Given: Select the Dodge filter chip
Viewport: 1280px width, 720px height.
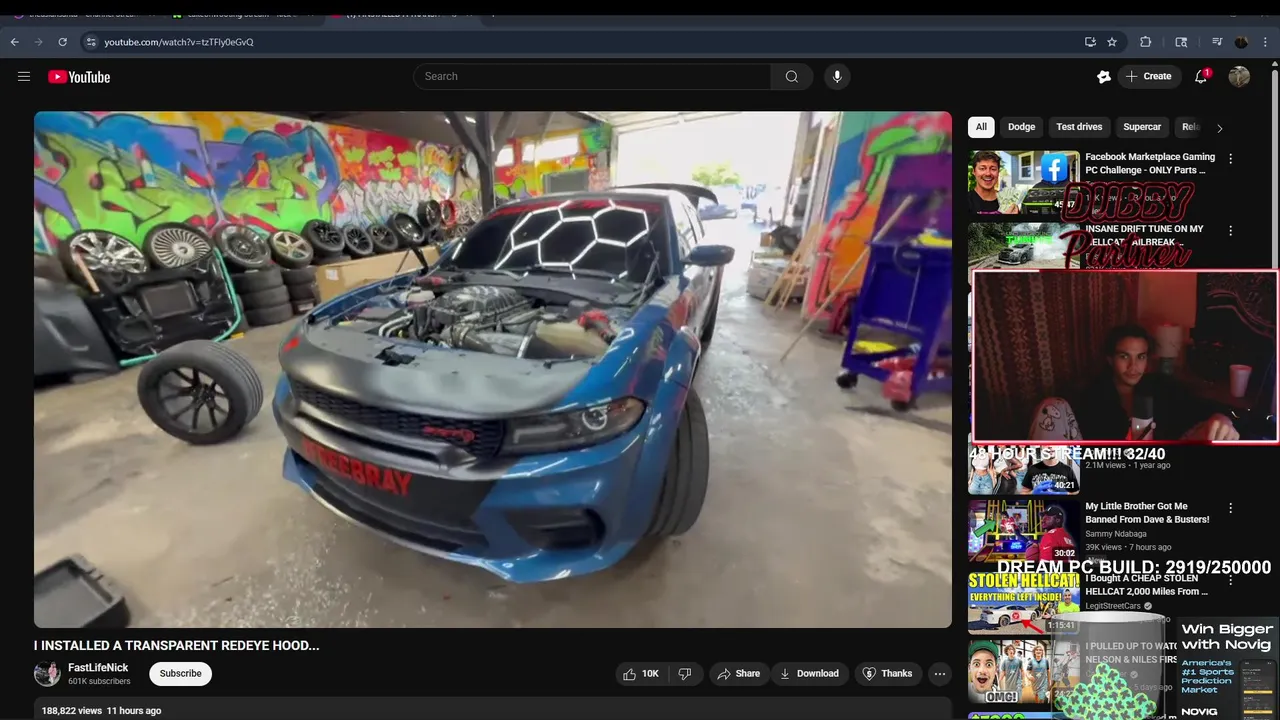Looking at the screenshot, I should coord(1021,127).
